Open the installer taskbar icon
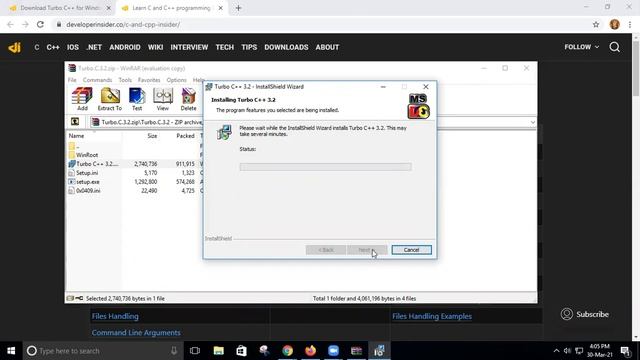 (x=379, y=351)
